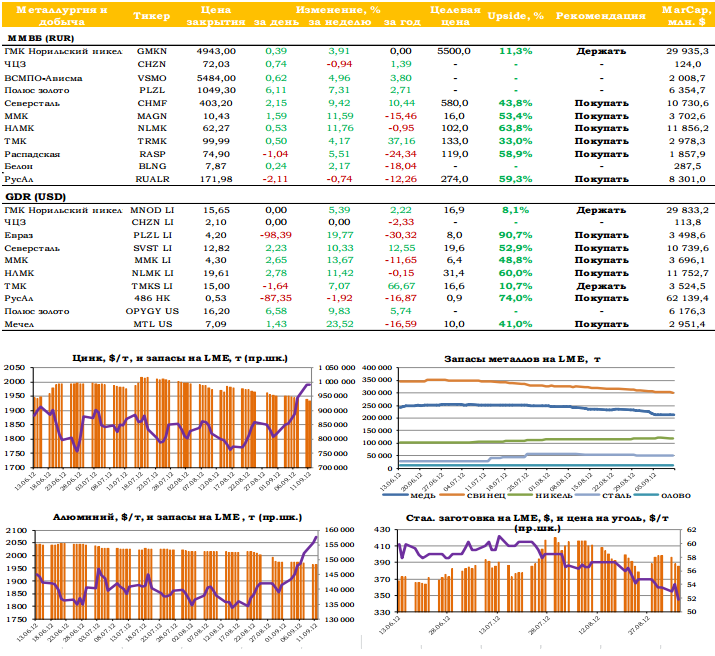Select the upside value 63,8%
Viewport: 715px width, 656px height.
(516, 128)
